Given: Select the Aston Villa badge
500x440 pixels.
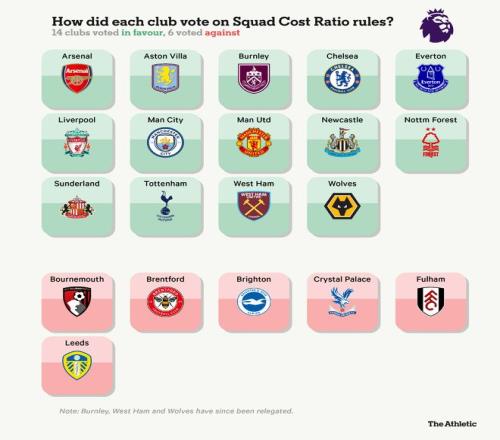Looking at the screenshot, I should click(x=165, y=78).
